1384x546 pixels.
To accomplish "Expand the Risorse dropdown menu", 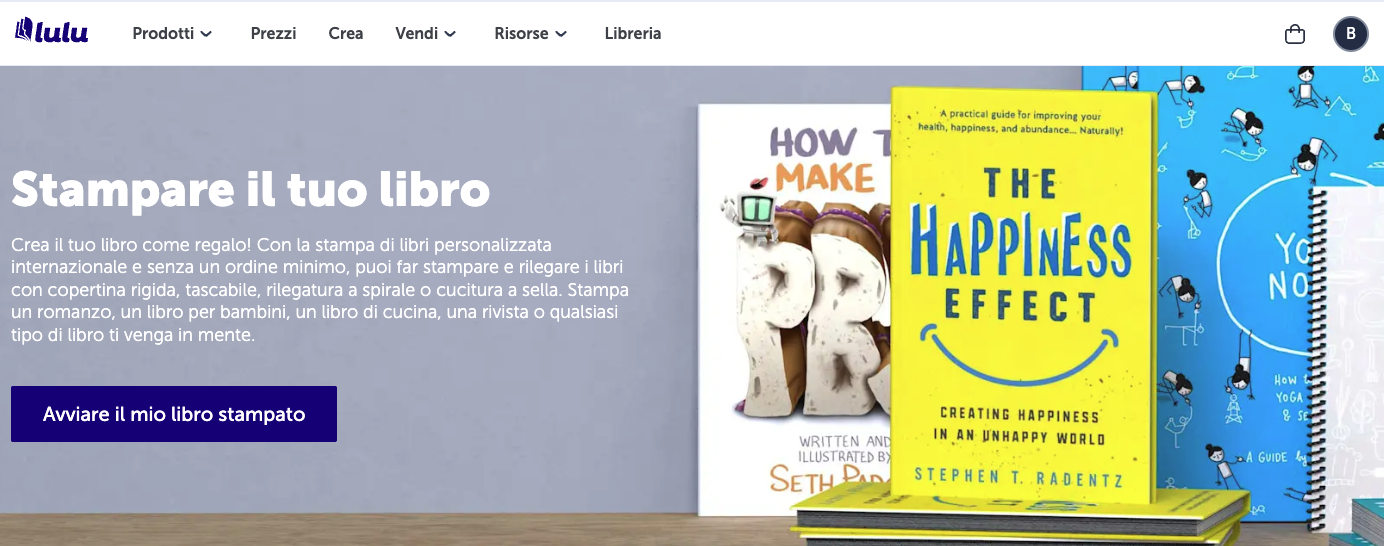I will click(x=531, y=33).
